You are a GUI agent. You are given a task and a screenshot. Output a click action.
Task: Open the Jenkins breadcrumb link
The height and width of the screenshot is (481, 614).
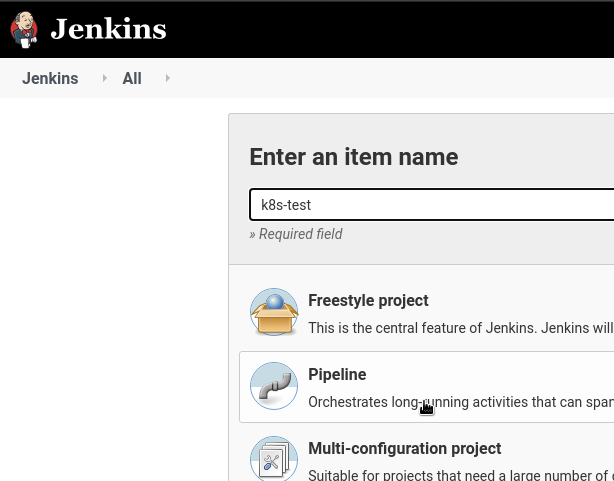click(x=50, y=78)
